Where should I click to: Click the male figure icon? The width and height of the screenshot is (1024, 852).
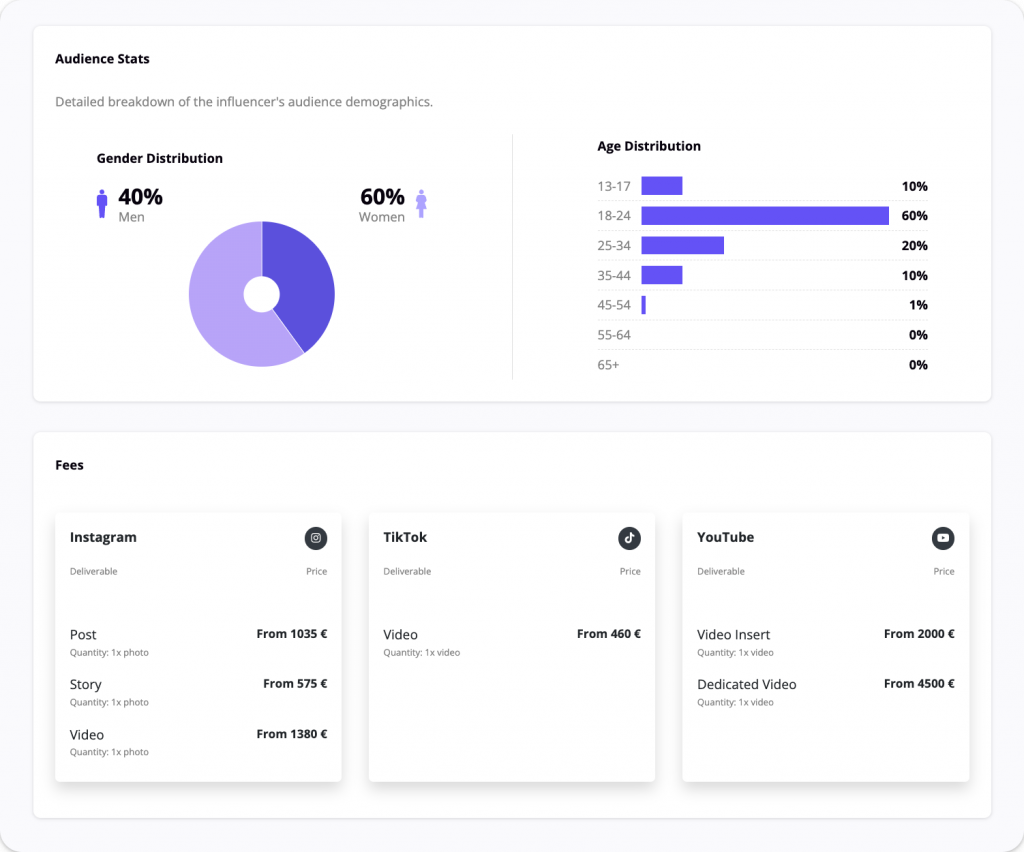pos(102,204)
